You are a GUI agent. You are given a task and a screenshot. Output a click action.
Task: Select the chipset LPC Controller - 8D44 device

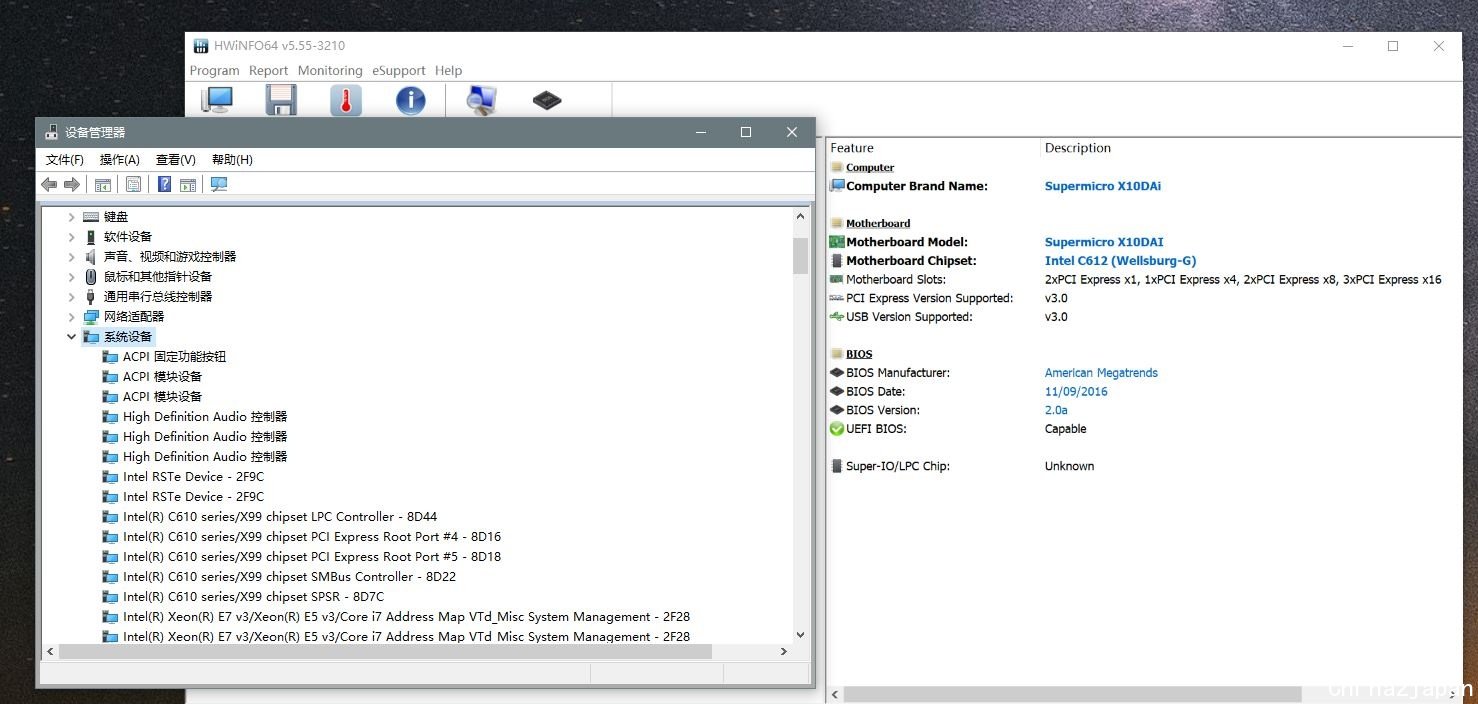point(280,517)
